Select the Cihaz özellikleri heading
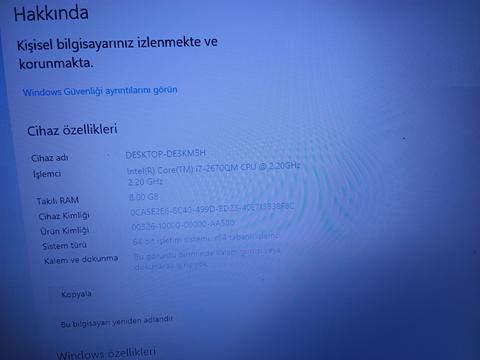The width and height of the screenshot is (480, 360). click(72, 130)
